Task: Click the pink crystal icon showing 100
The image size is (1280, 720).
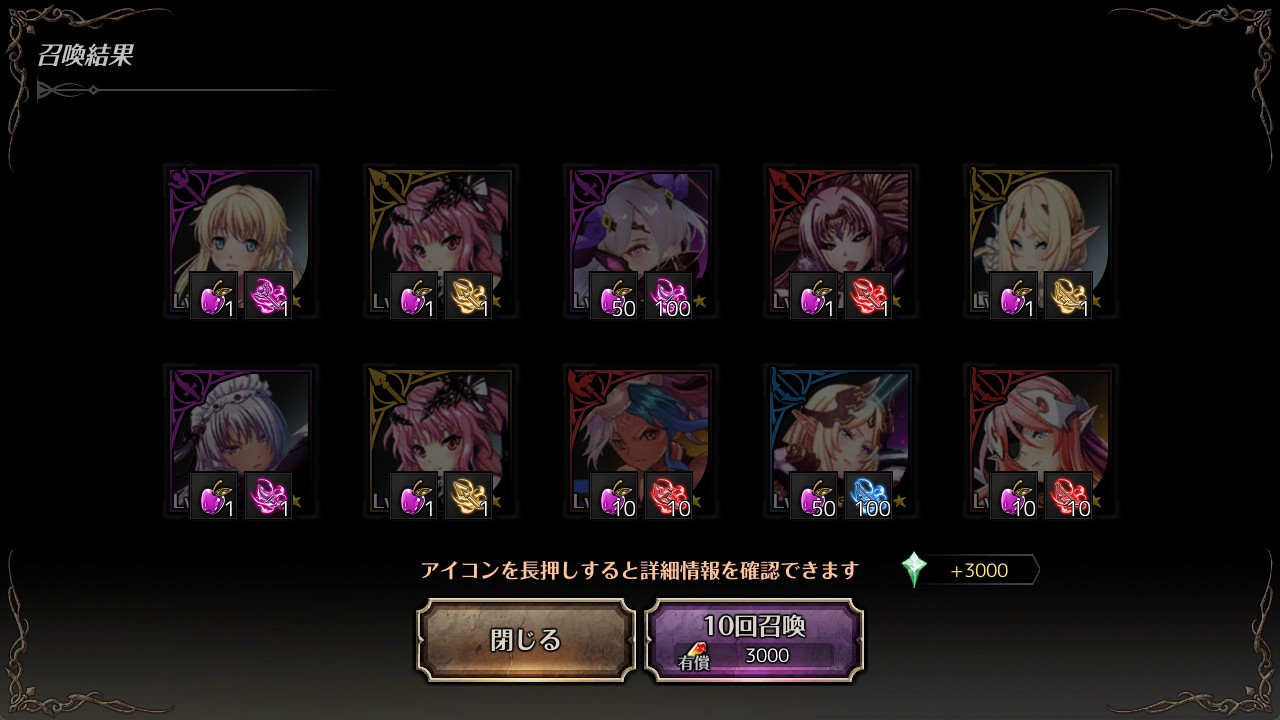Action: click(669, 295)
